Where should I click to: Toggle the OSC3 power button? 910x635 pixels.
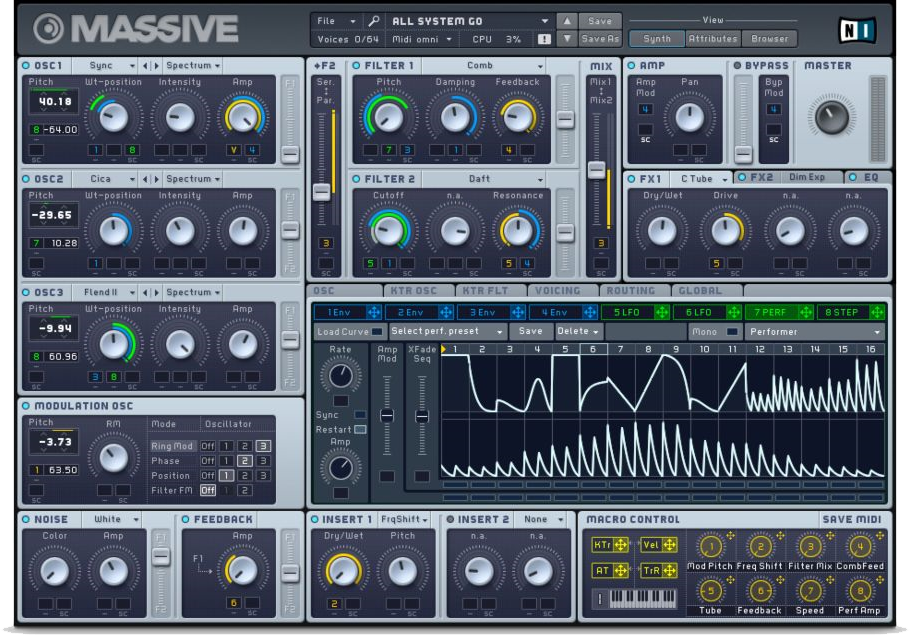(x=26, y=292)
